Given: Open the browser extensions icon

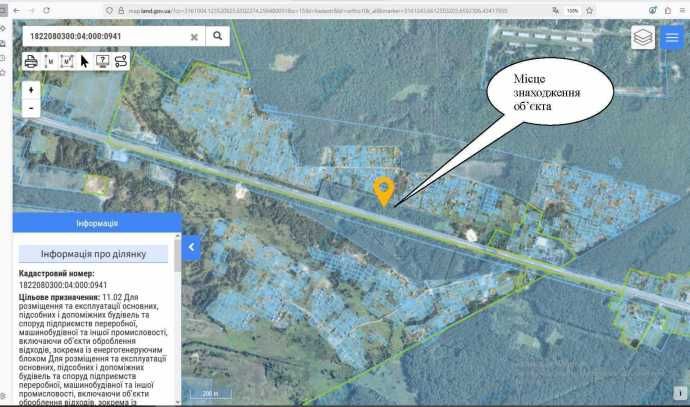Looking at the screenshot, I should click(668, 10).
